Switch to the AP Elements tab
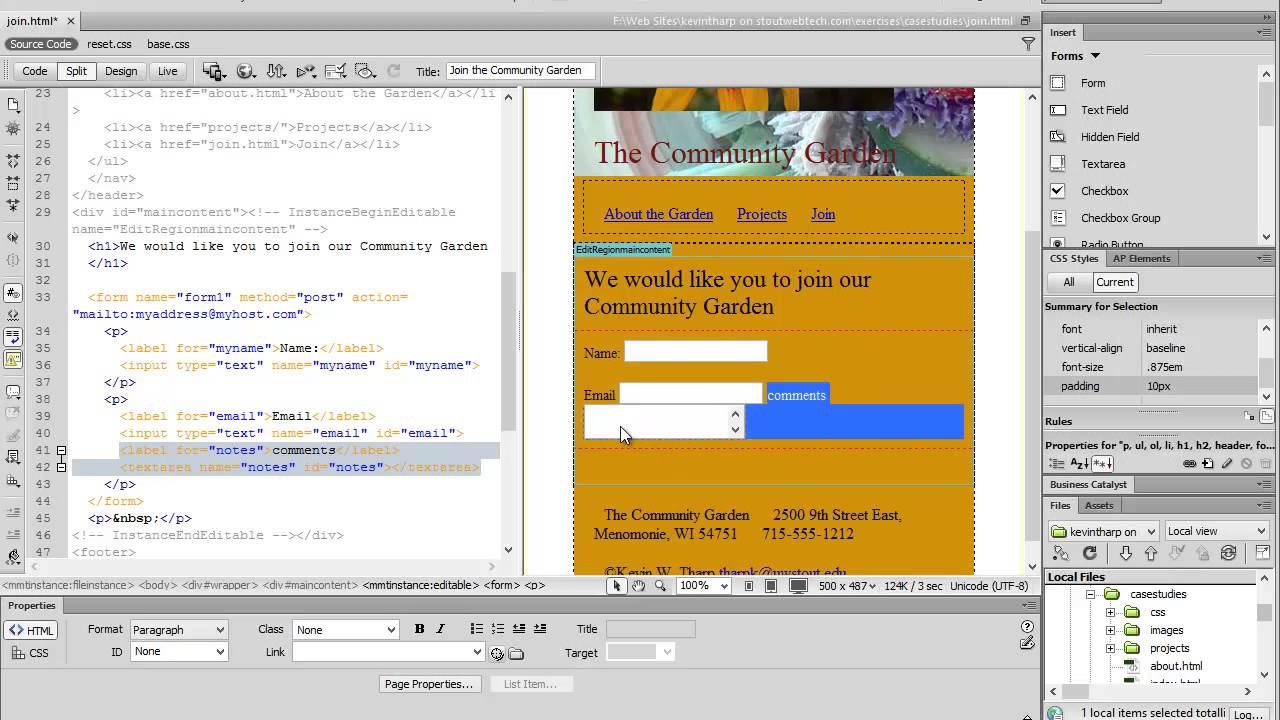The image size is (1280, 720). click(1141, 258)
